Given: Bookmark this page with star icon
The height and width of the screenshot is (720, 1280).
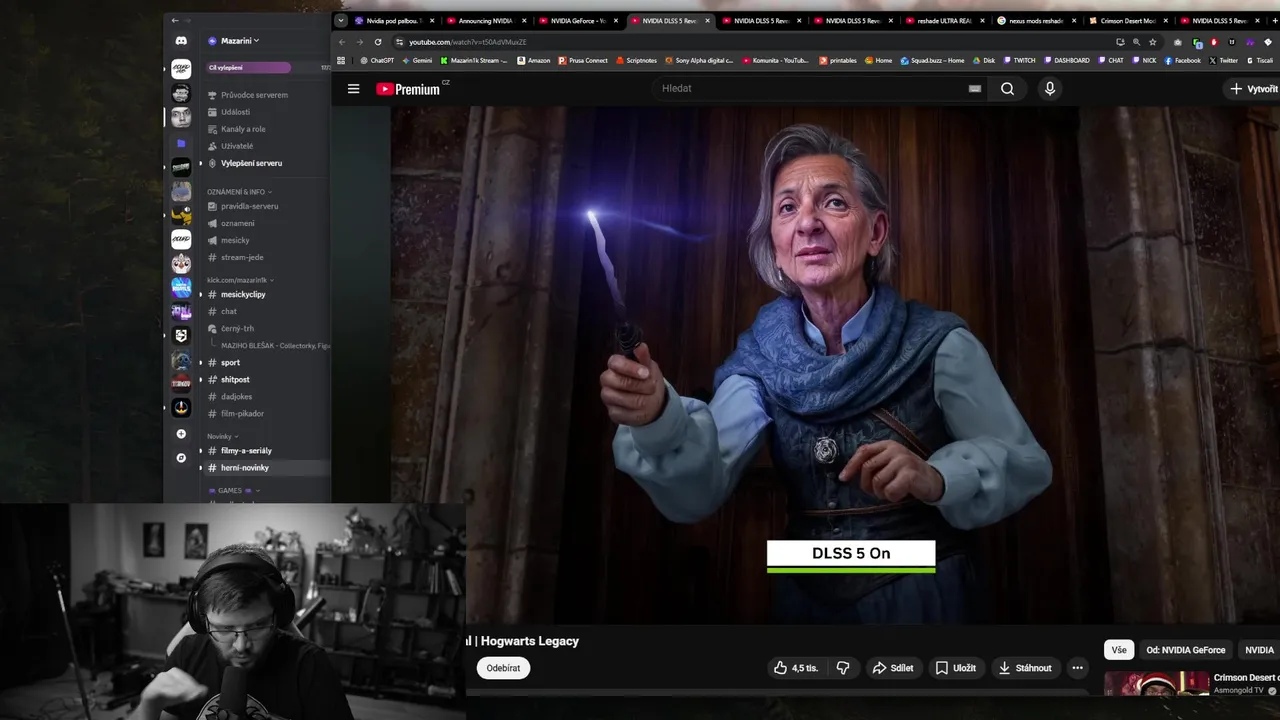Looking at the screenshot, I should [1153, 42].
